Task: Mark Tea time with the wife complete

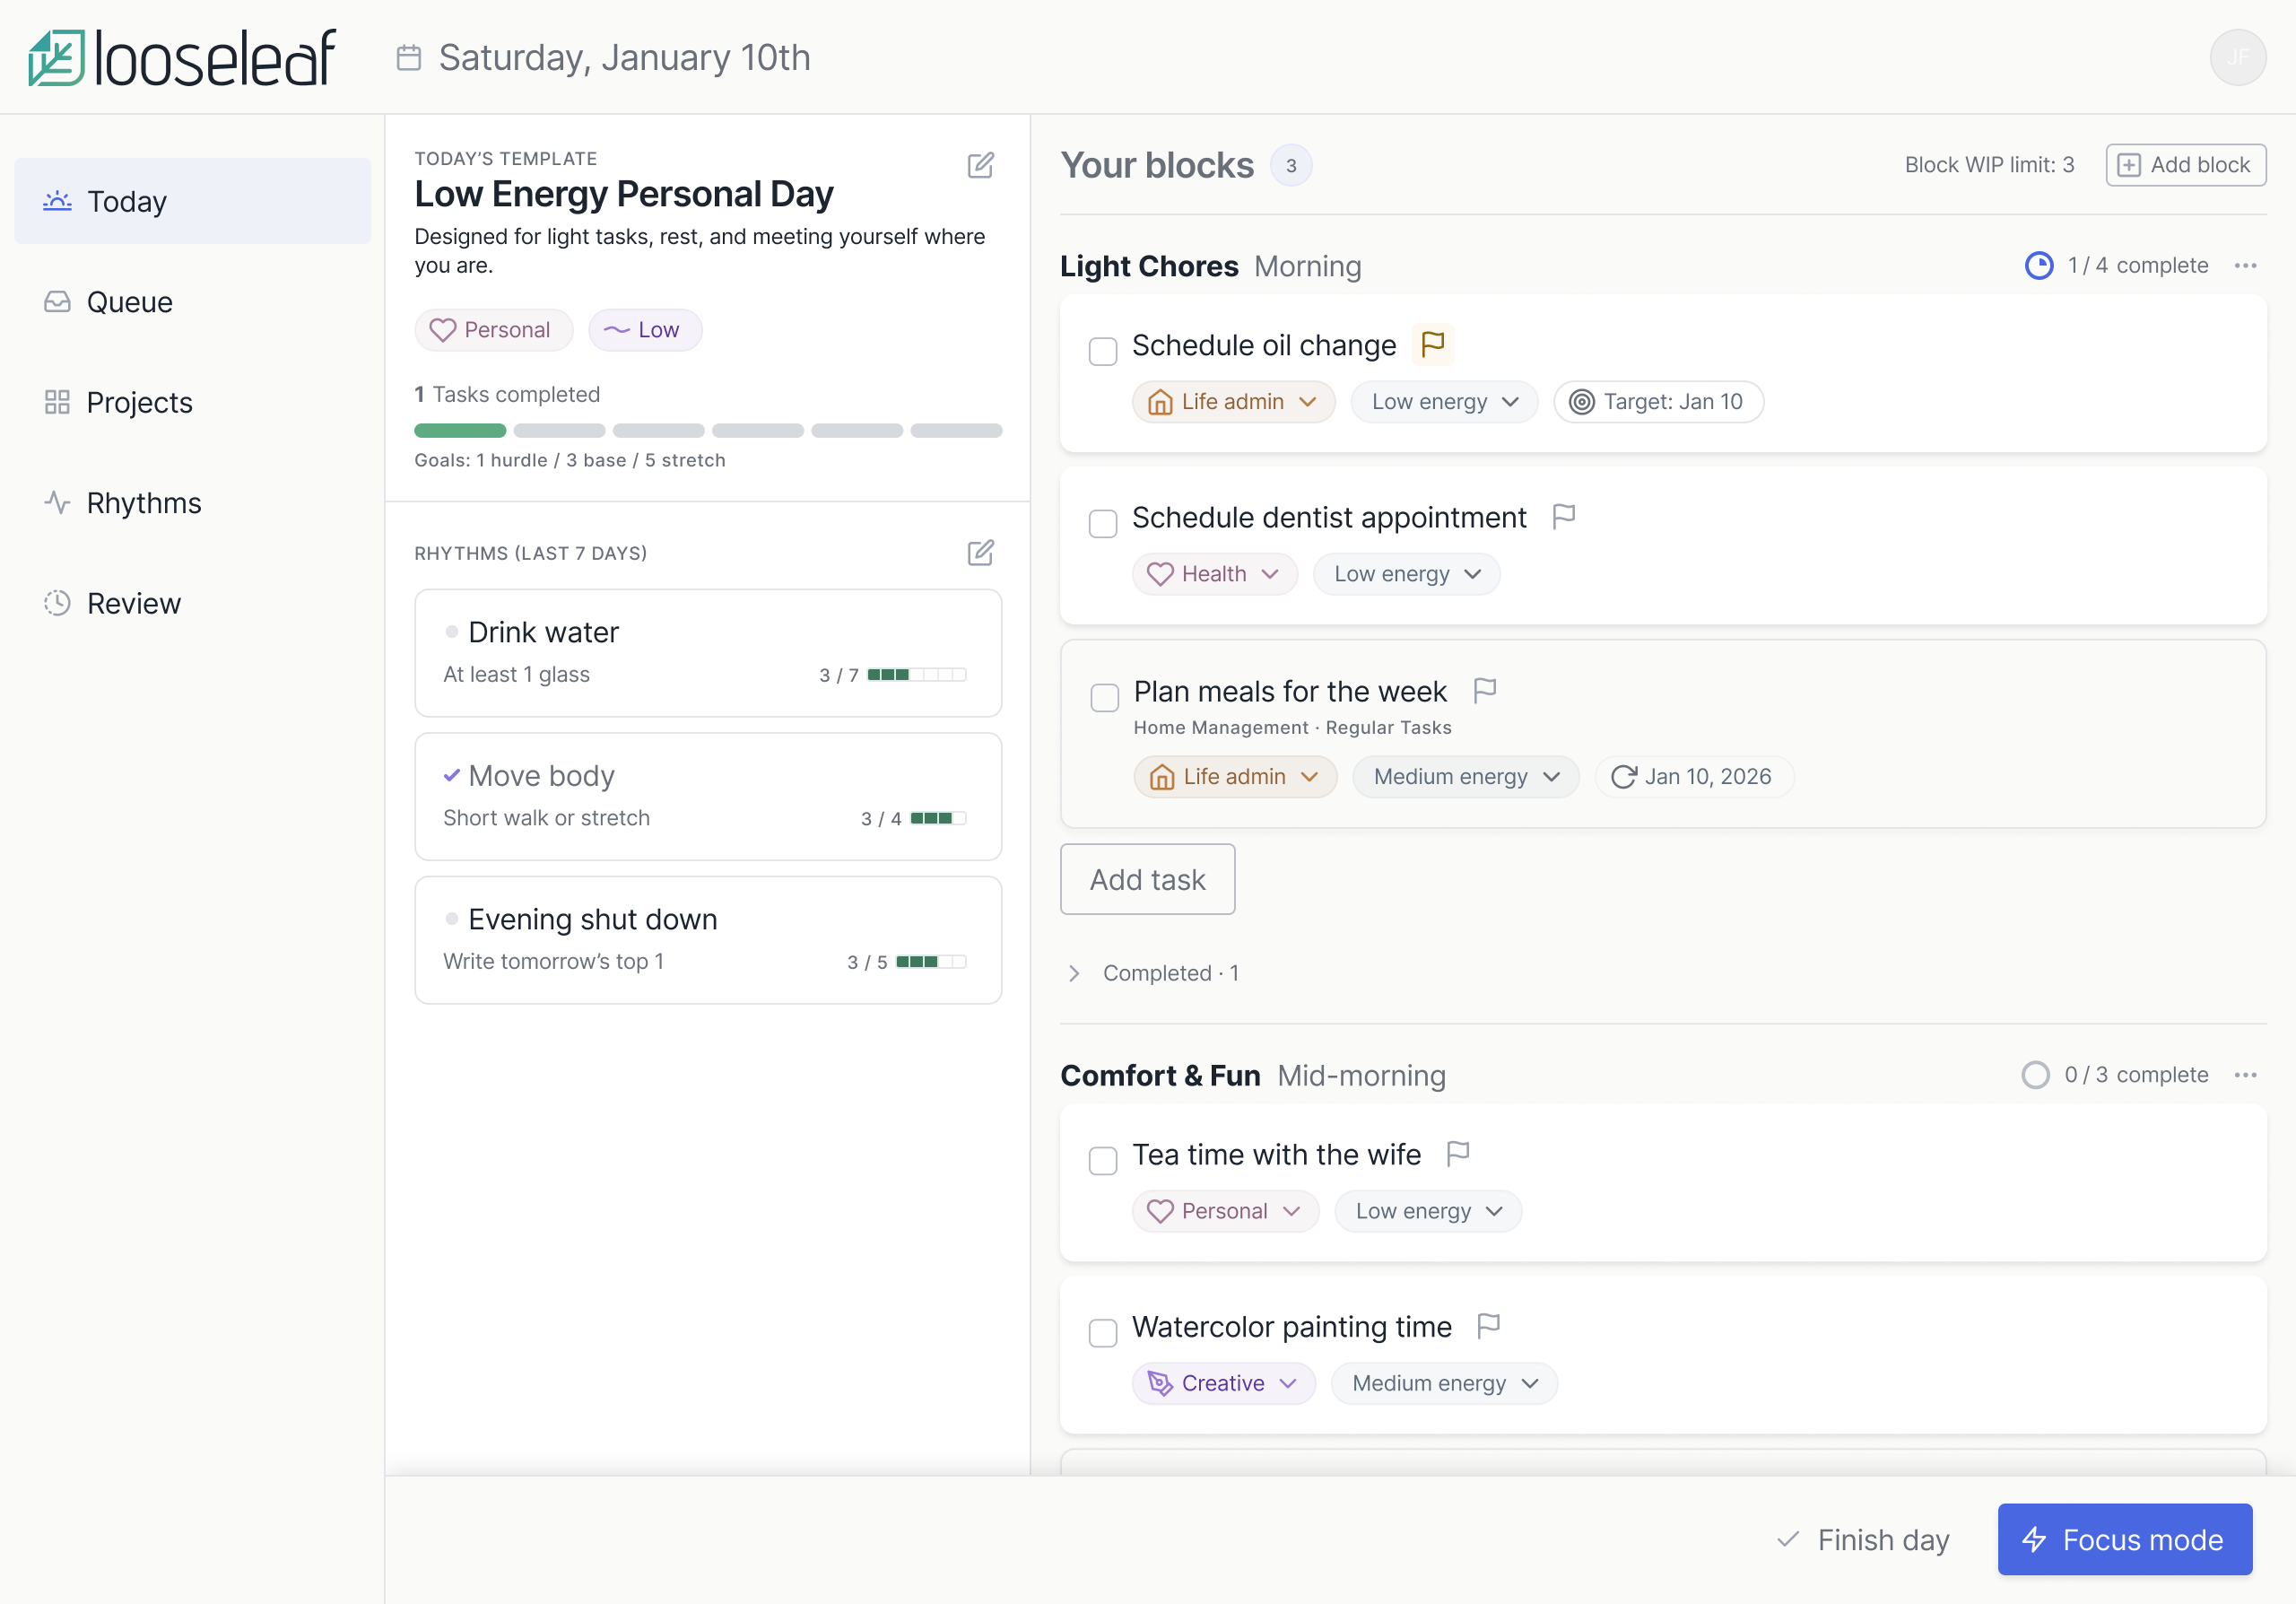Action: tap(1102, 1160)
